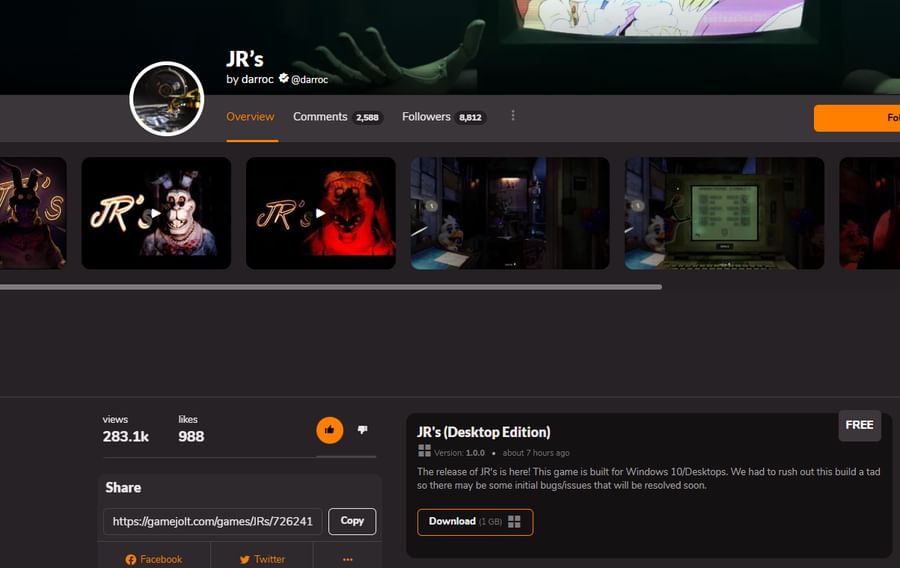The image size is (900, 568).
Task: Click the 988 likes count
Action: click(x=191, y=437)
